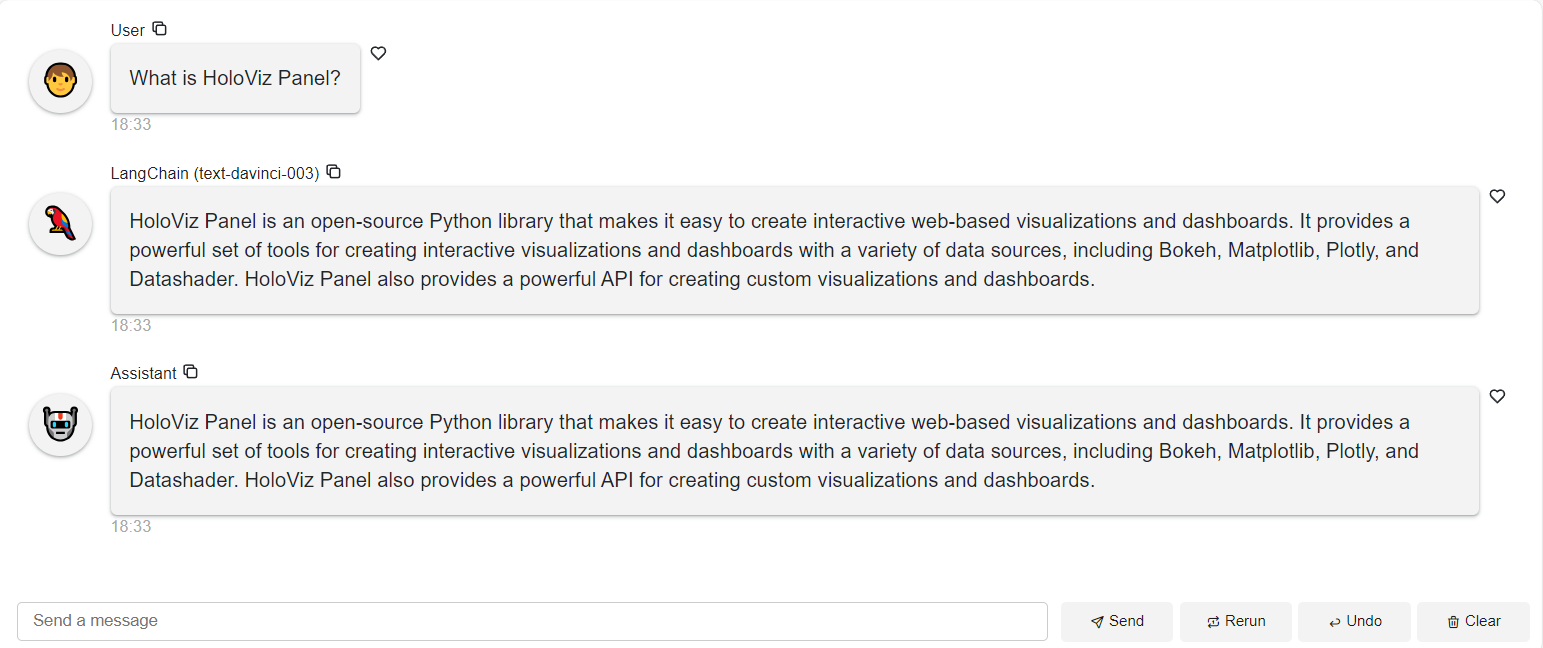
Task: Like the Assistant response with heart
Action: (1497, 396)
